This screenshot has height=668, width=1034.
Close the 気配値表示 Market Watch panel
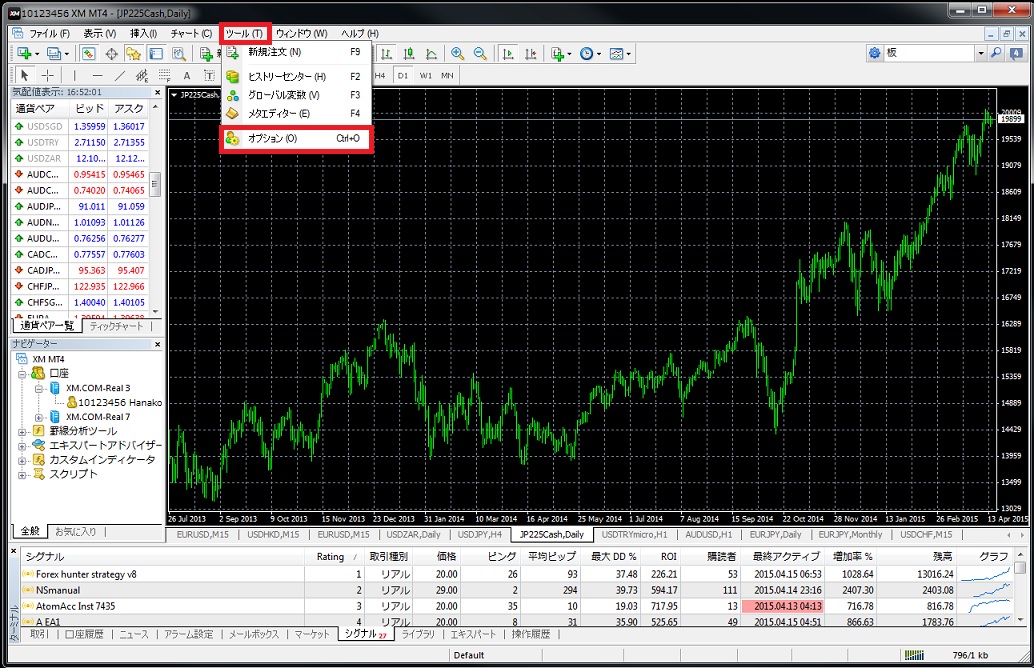pos(157,92)
